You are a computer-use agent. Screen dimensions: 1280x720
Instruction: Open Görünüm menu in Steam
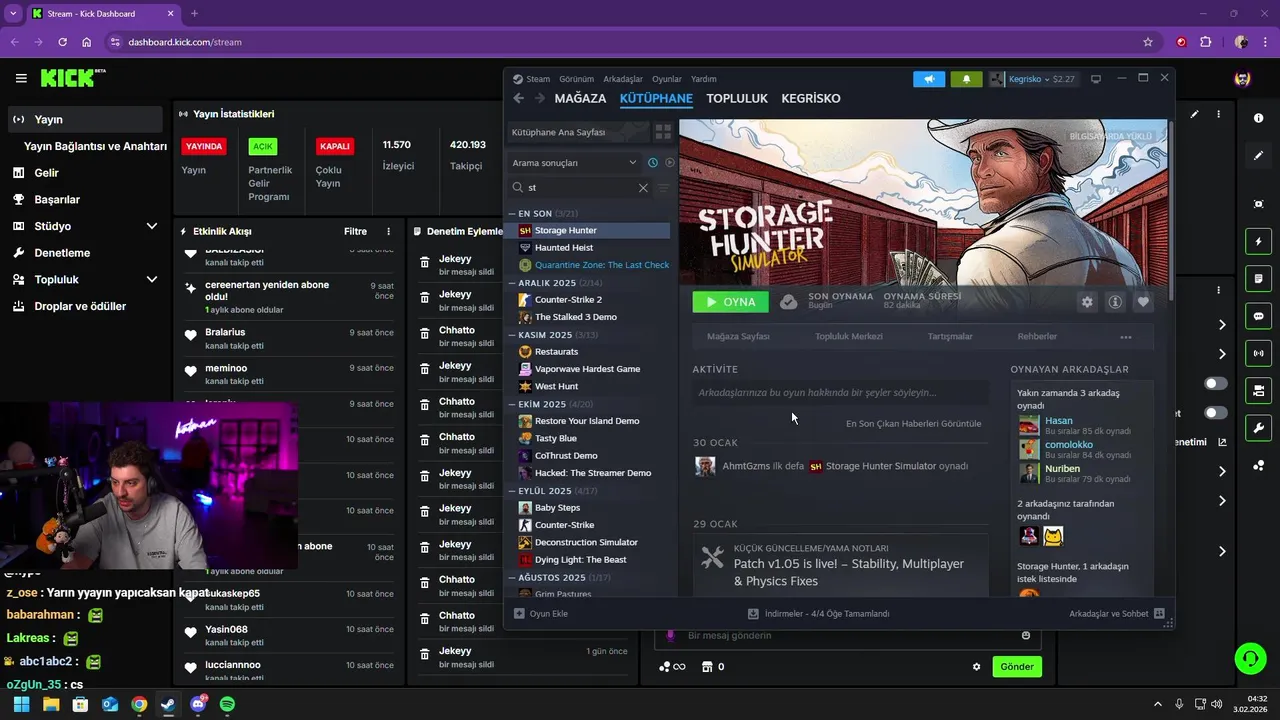[577, 79]
